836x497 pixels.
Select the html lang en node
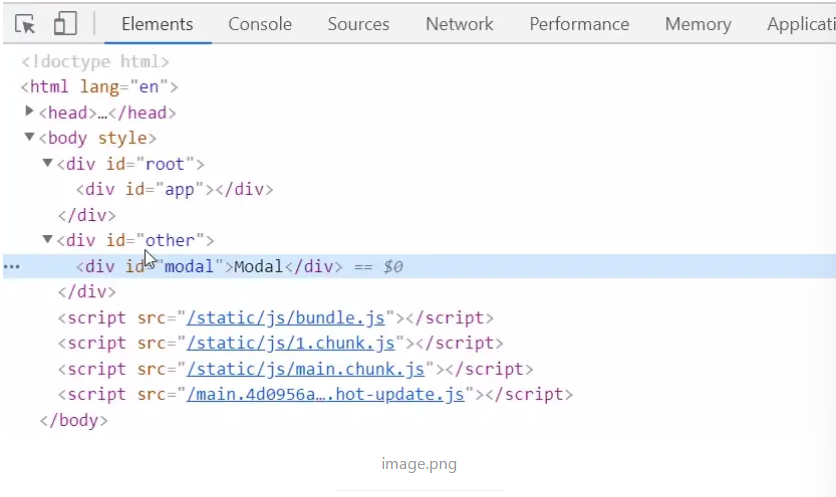[x=99, y=87]
